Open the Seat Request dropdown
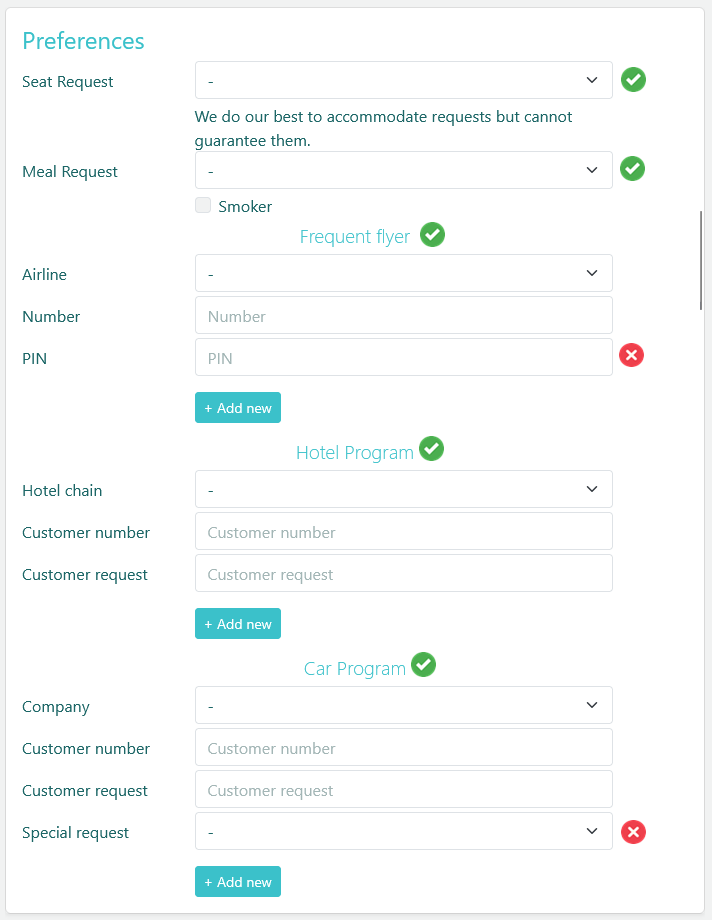This screenshot has width=712, height=920. (x=403, y=80)
